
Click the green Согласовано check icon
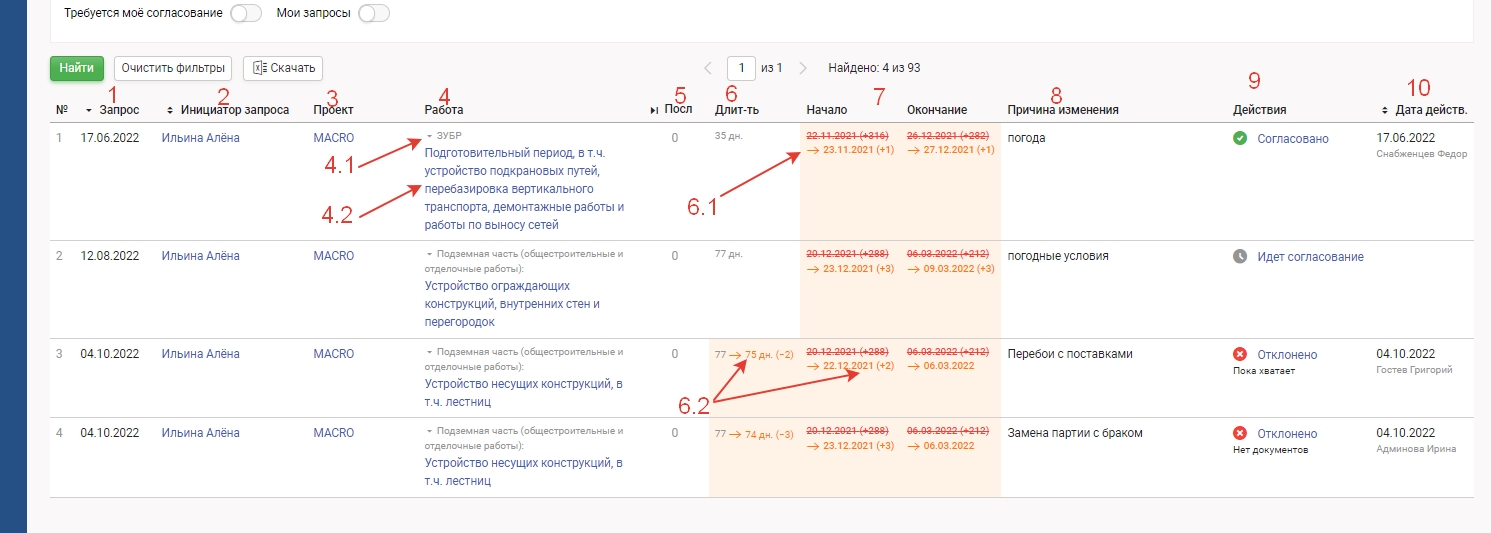pyautogui.click(x=1240, y=138)
